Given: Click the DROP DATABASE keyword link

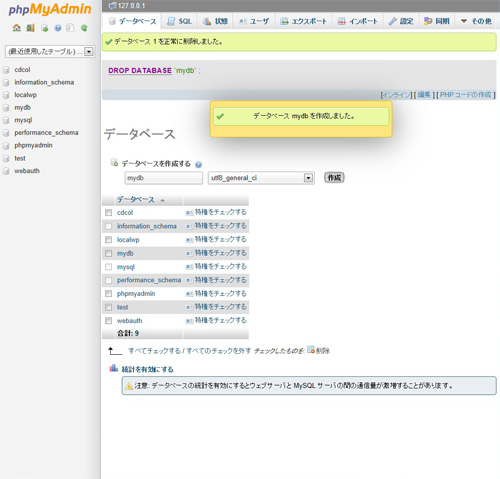Looking at the screenshot, I should pos(140,71).
